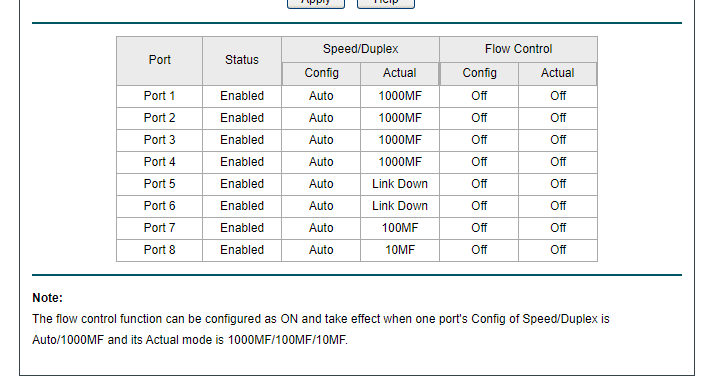Click the Flow Control group header
The width and height of the screenshot is (717, 390).
[x=519, y=49]
